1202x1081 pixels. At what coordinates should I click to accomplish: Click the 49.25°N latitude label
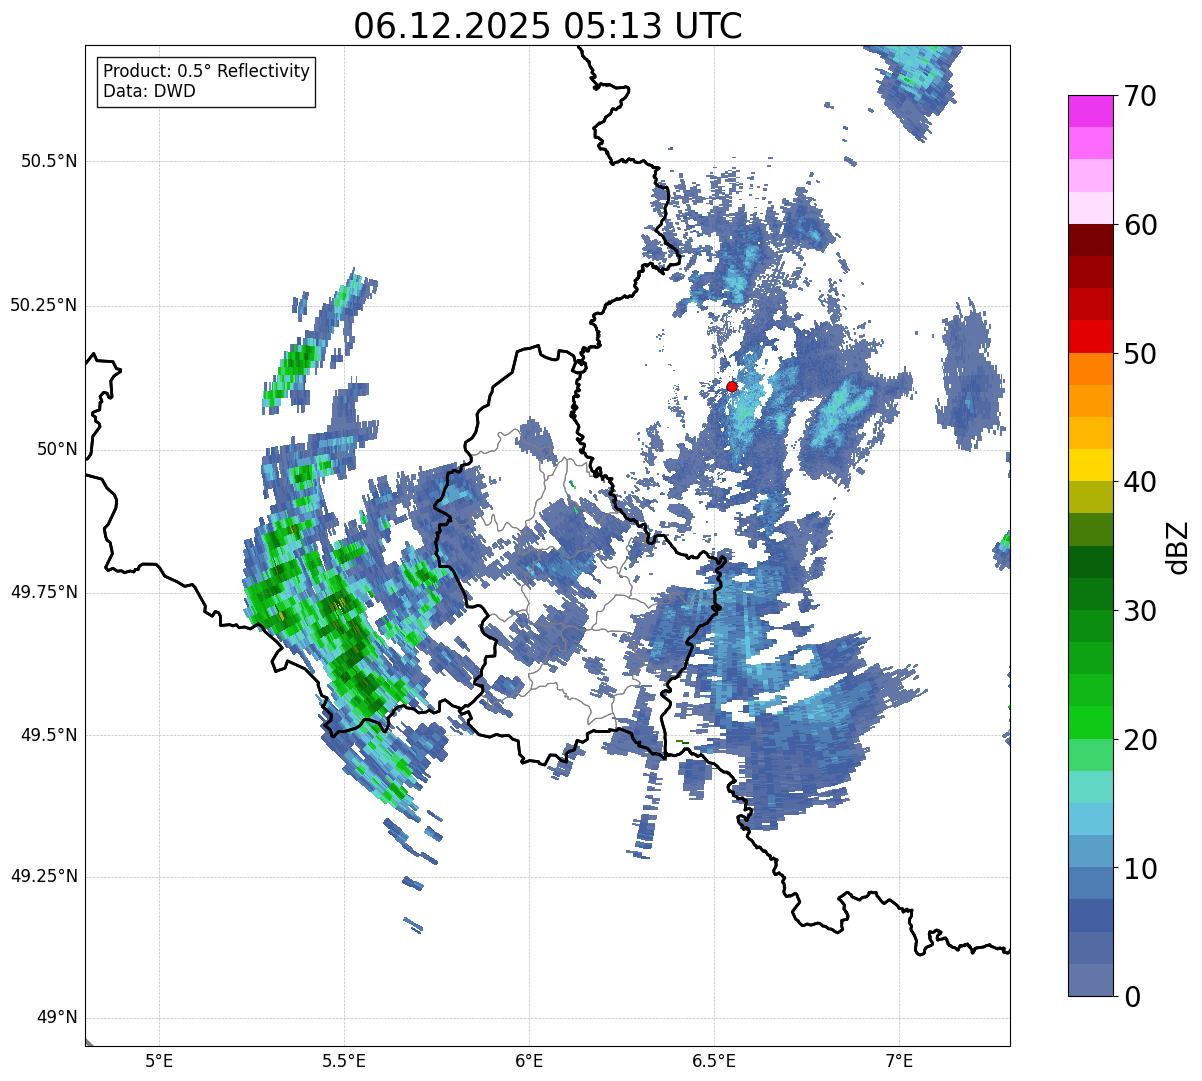point(44,876)
